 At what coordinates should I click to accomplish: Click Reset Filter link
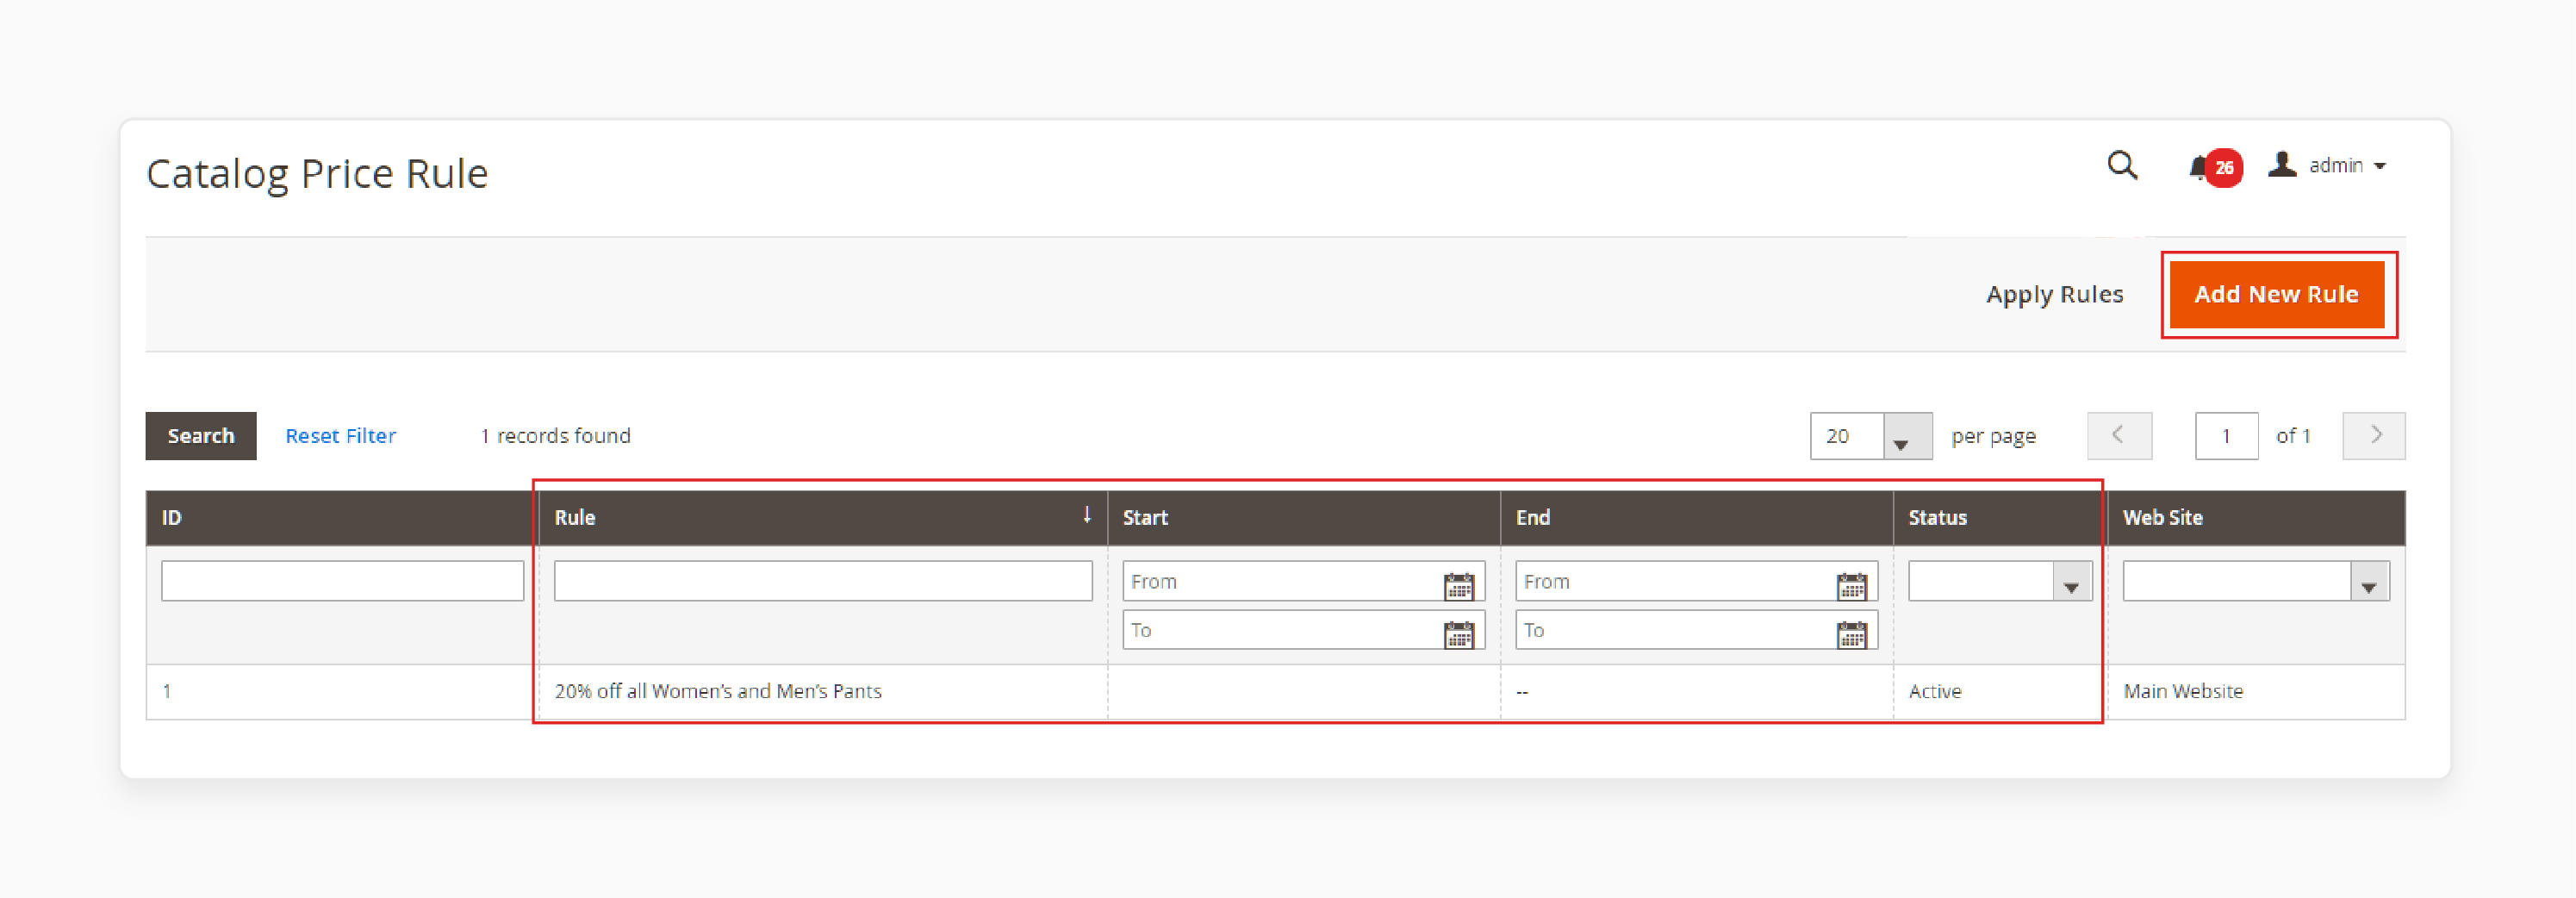340,436
